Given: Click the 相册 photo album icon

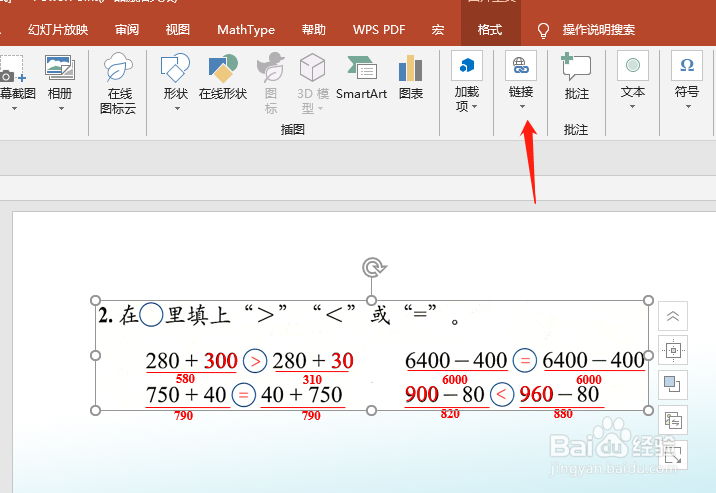Looking at the screenshot, I should (x=60, y=68).
